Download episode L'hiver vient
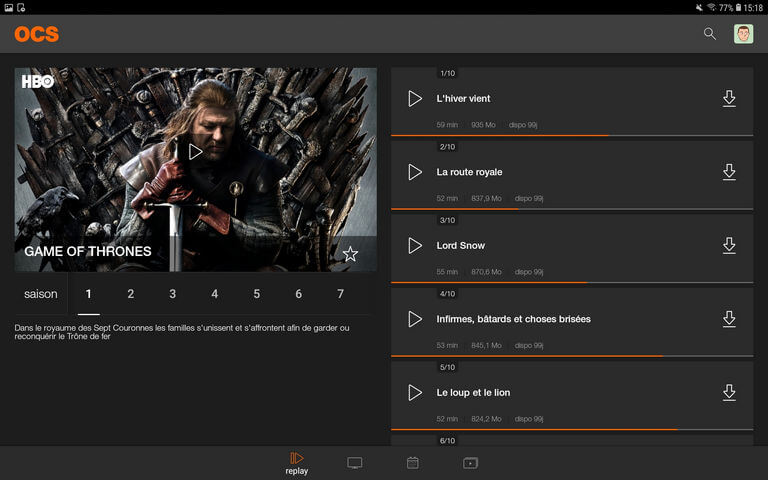The height and width of the screenshot is (480, 768). [x=729, y=98]
